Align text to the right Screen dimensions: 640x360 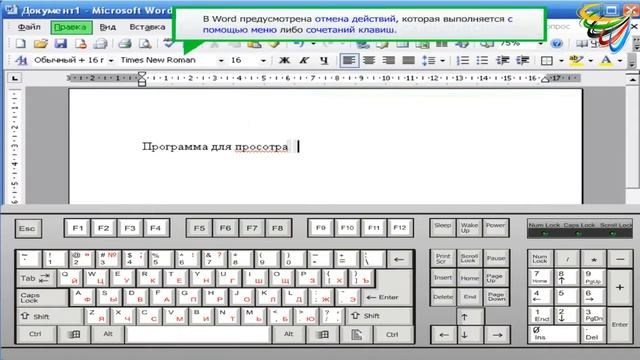point(388,60)
